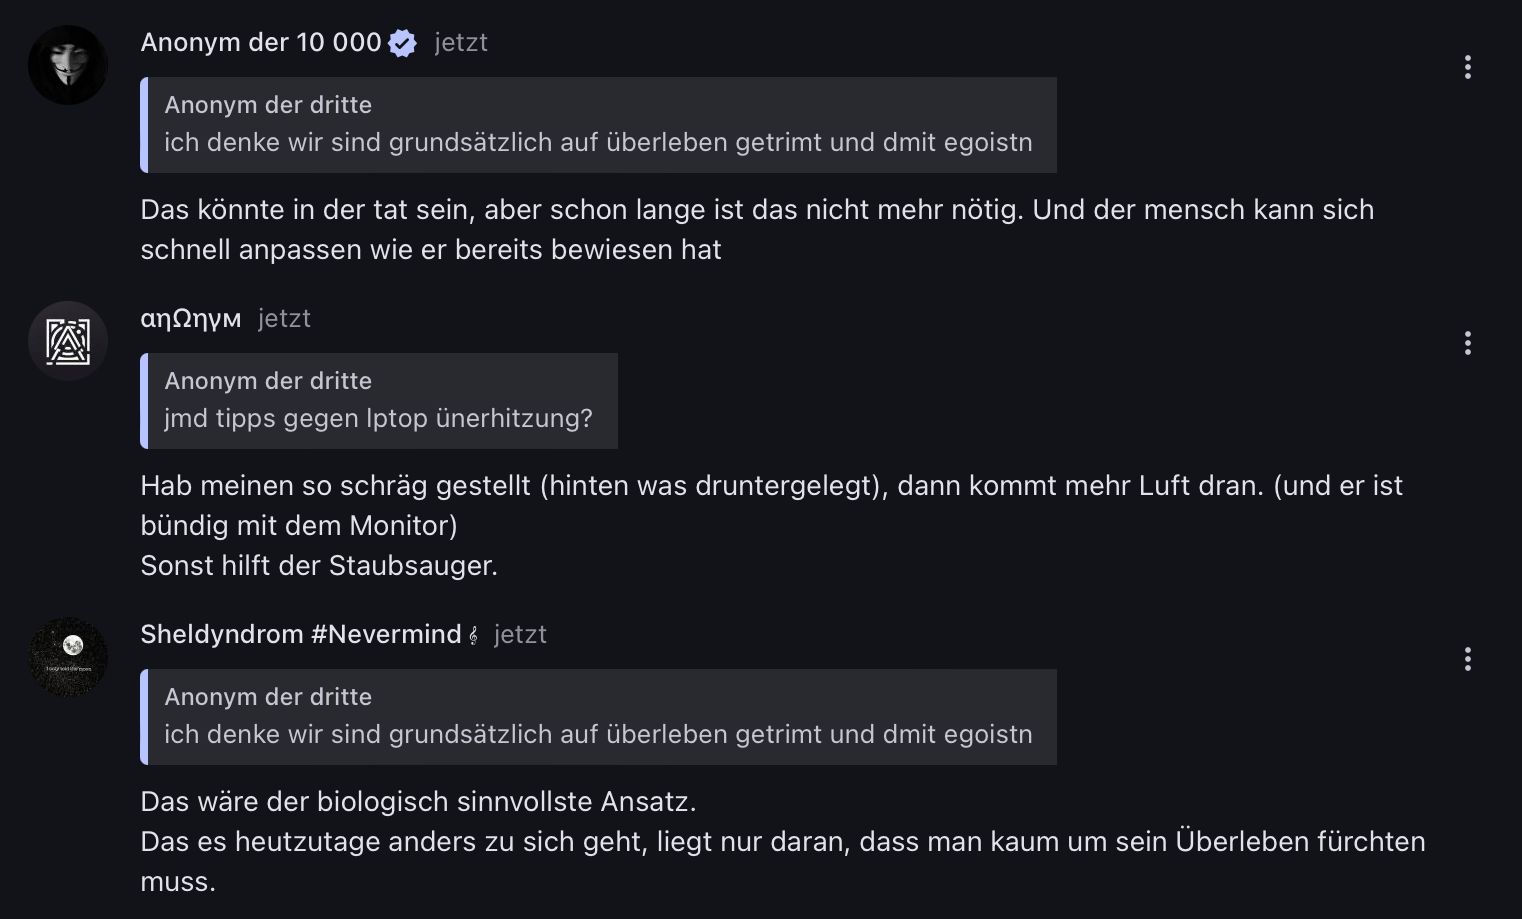Jump to the quoted laptop overheating question

[379, 401]
